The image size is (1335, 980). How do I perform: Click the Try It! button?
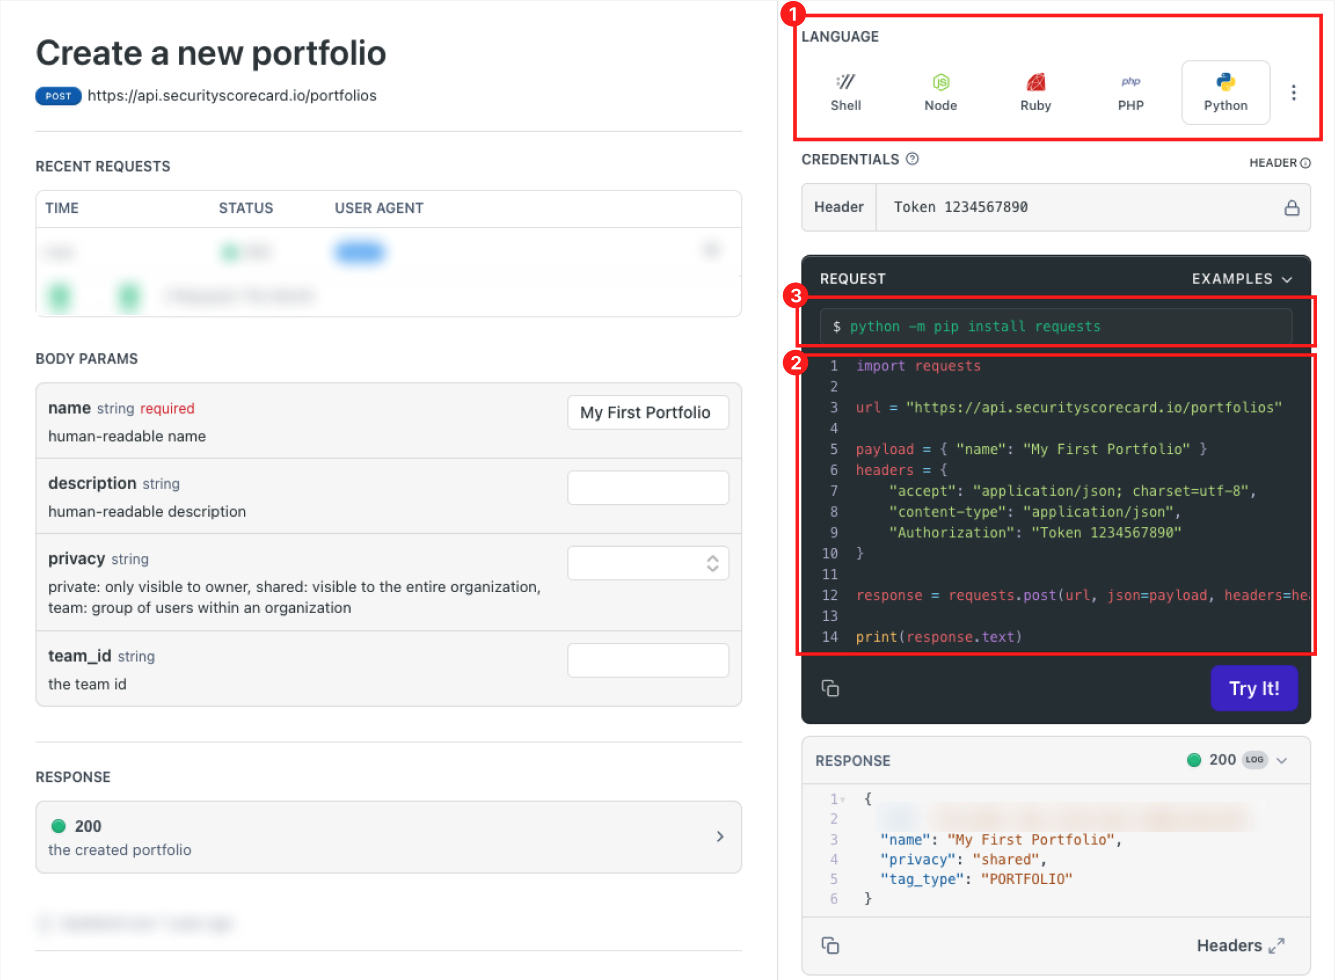pos(1254,688)
